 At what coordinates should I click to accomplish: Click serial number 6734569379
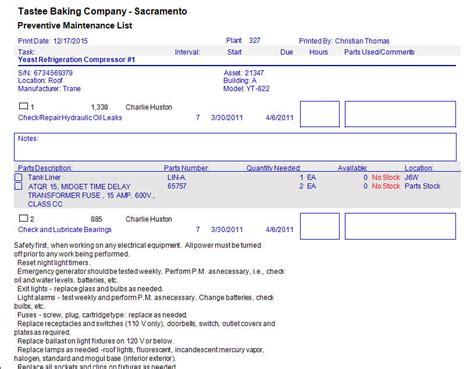45,73
